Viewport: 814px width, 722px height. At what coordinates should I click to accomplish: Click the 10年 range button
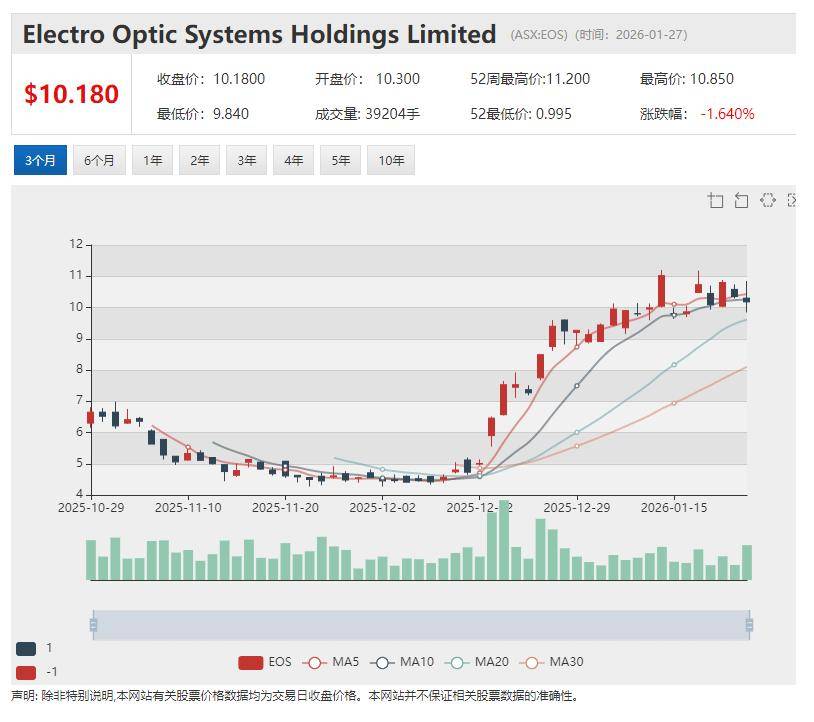click(x=390, y=160)
